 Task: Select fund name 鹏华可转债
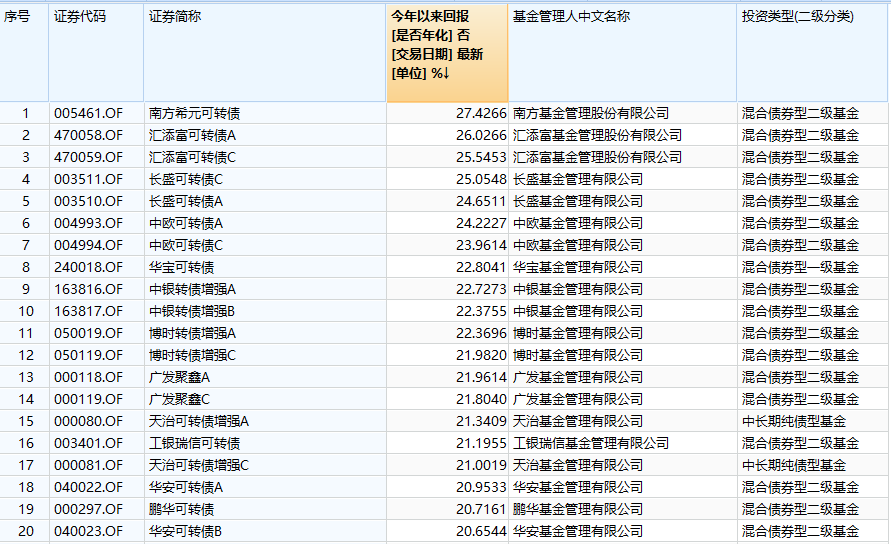tap(181, 509)
